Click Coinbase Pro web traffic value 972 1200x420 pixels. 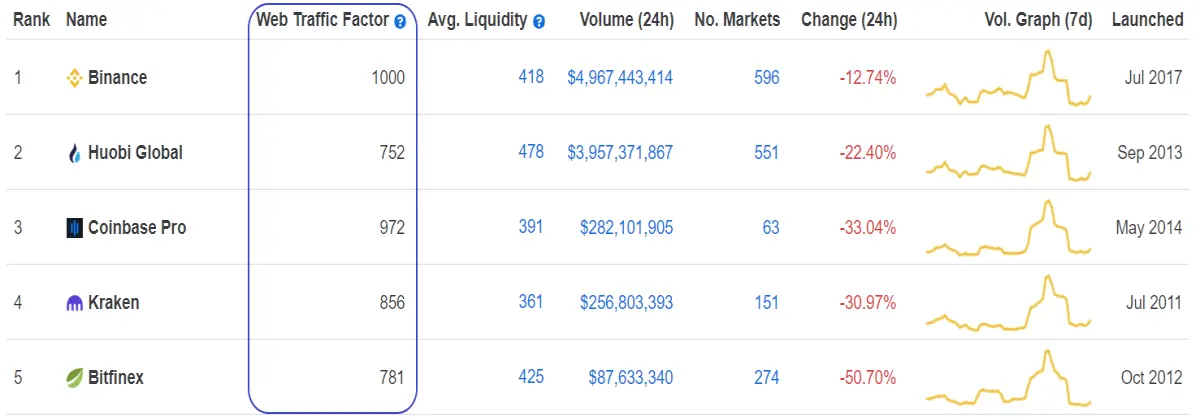tap(392, 228)
